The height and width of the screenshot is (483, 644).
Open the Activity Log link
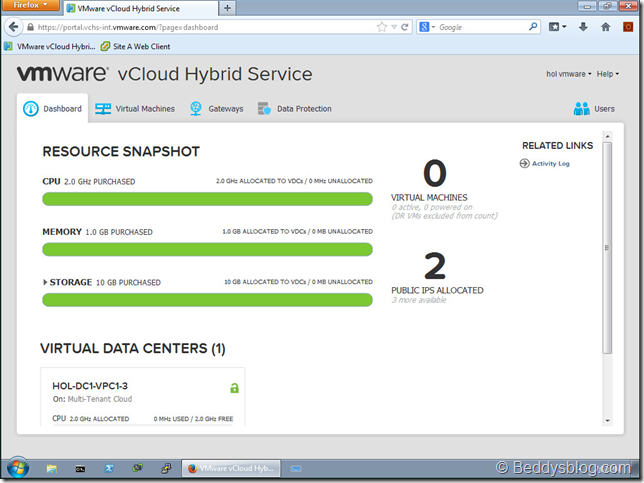tap(550, 163)
